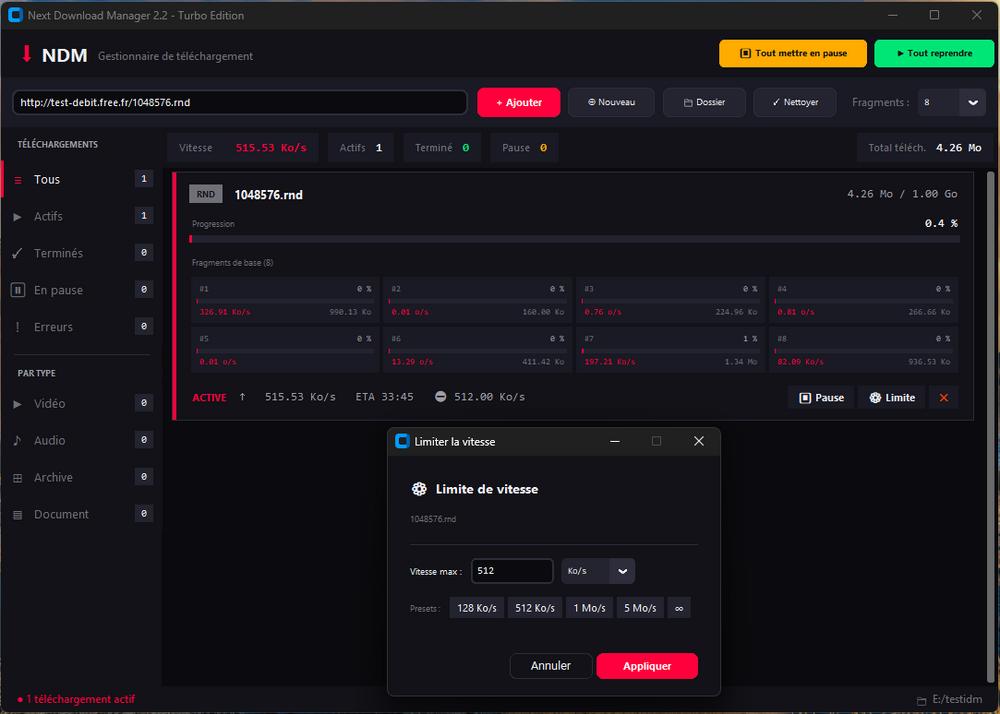Minimize the Limiter la vitesse dialog
The height and width of the screenshot is (714, 1000).
tap(615, 441)
